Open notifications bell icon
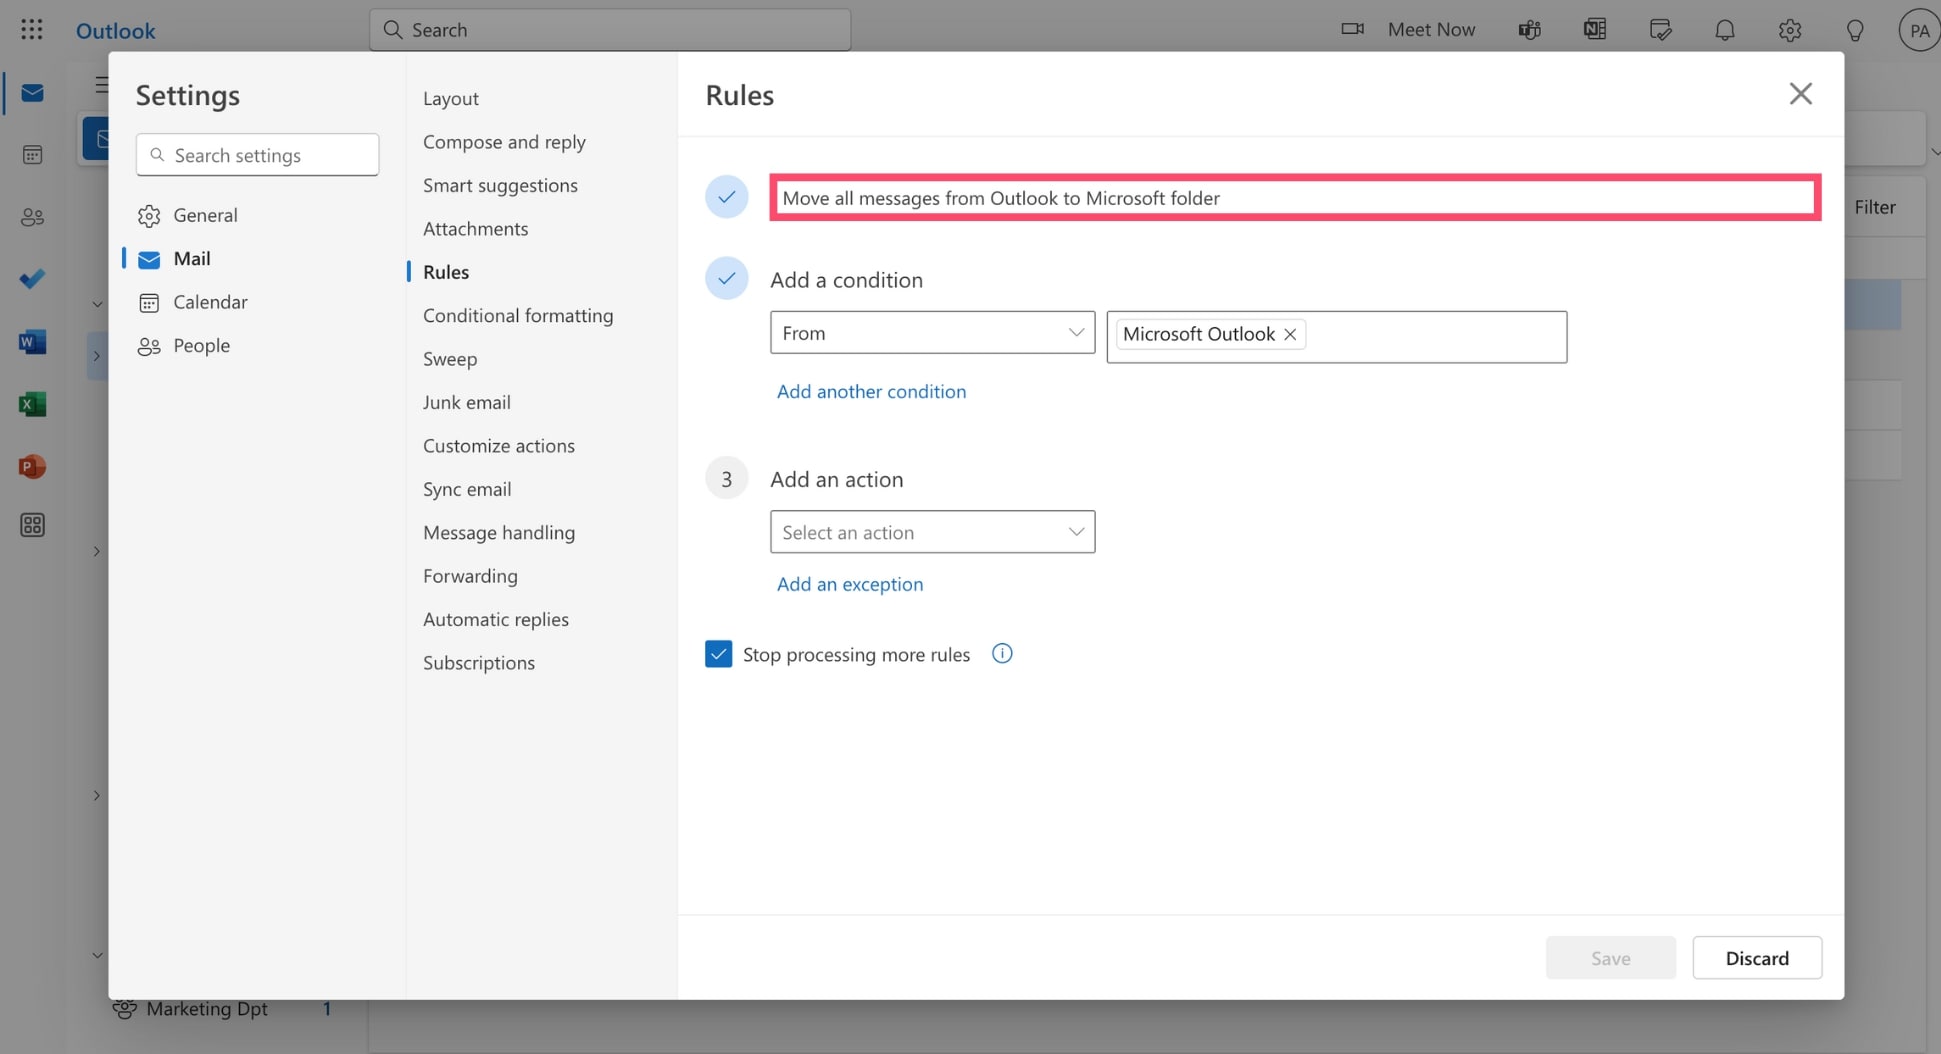The image size is (1941, 1054). point(1725,30)
